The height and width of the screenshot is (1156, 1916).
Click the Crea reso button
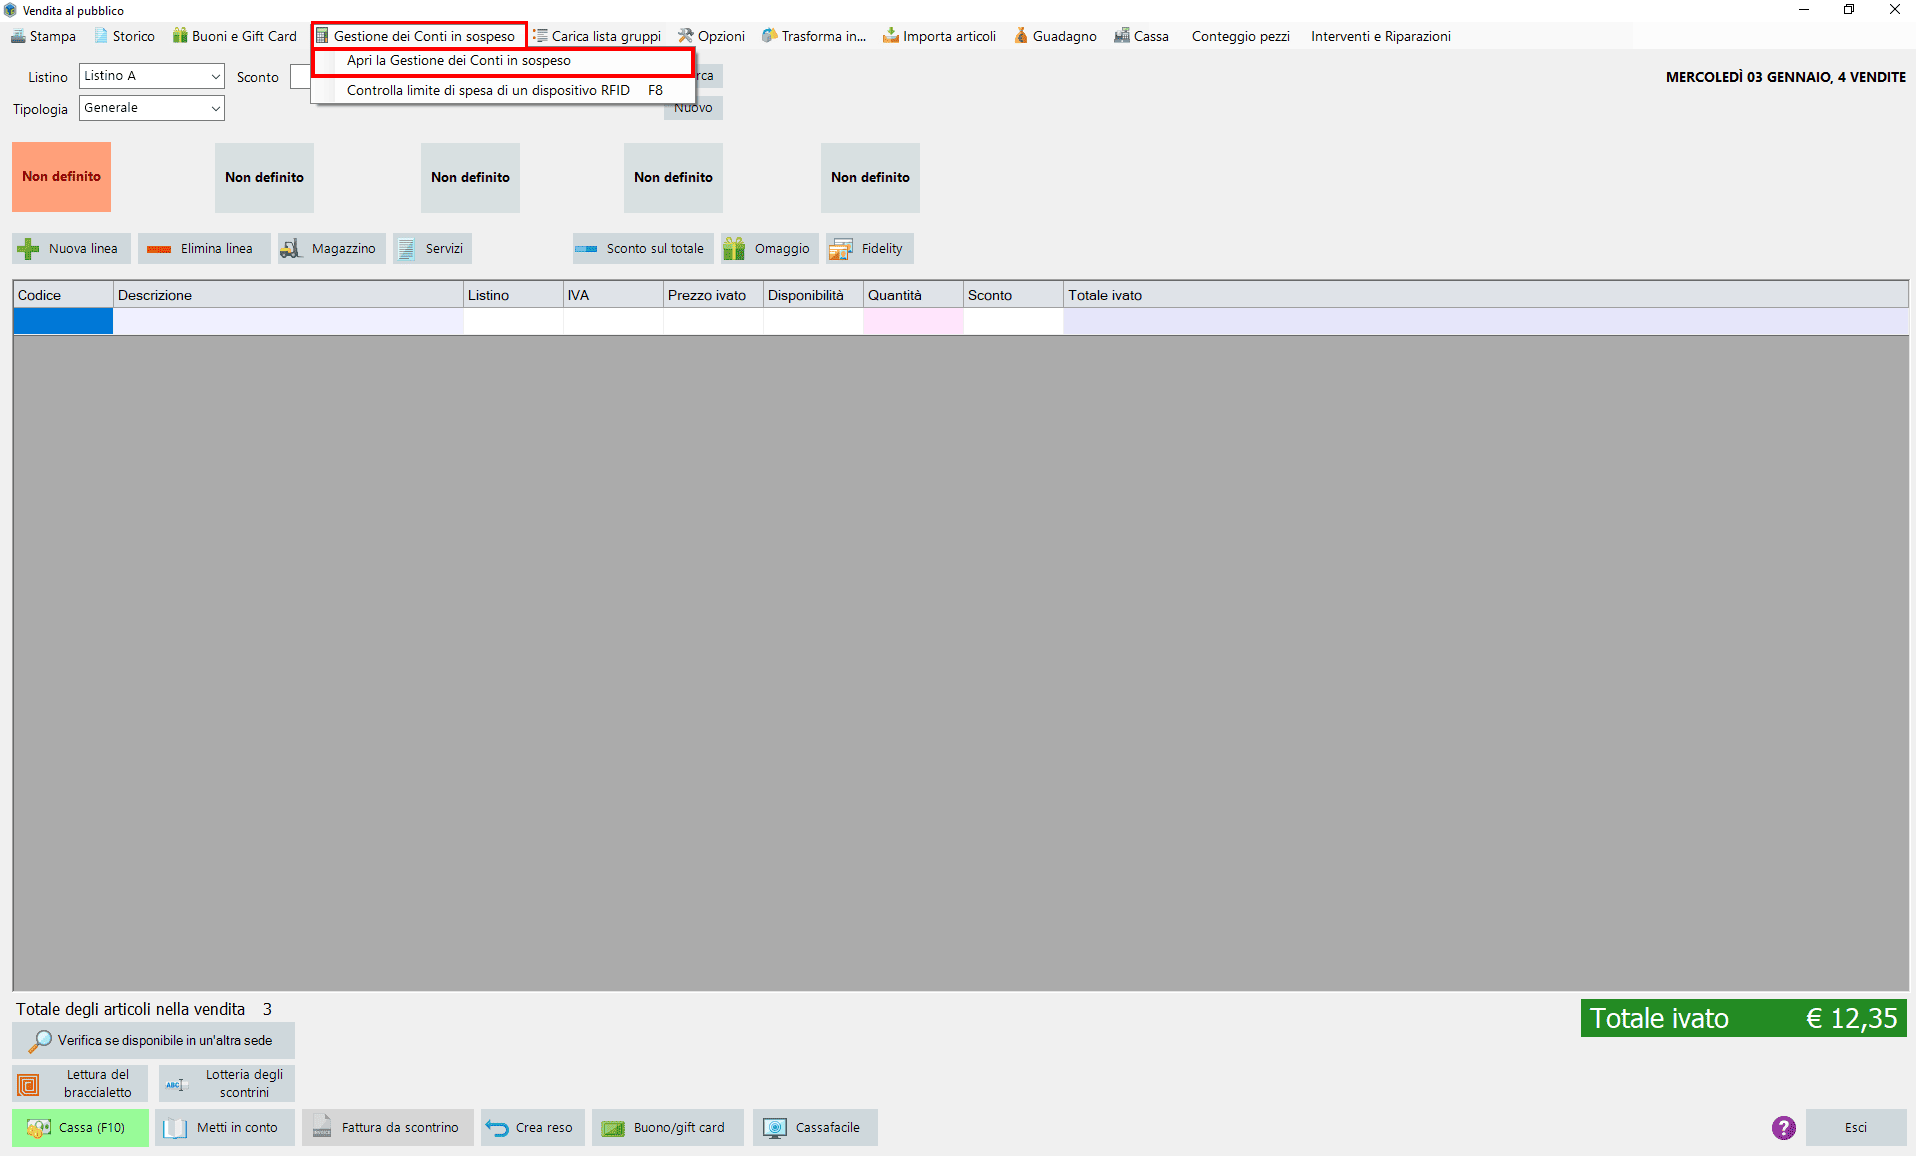pyautogui.click(x=532, y=1128)
